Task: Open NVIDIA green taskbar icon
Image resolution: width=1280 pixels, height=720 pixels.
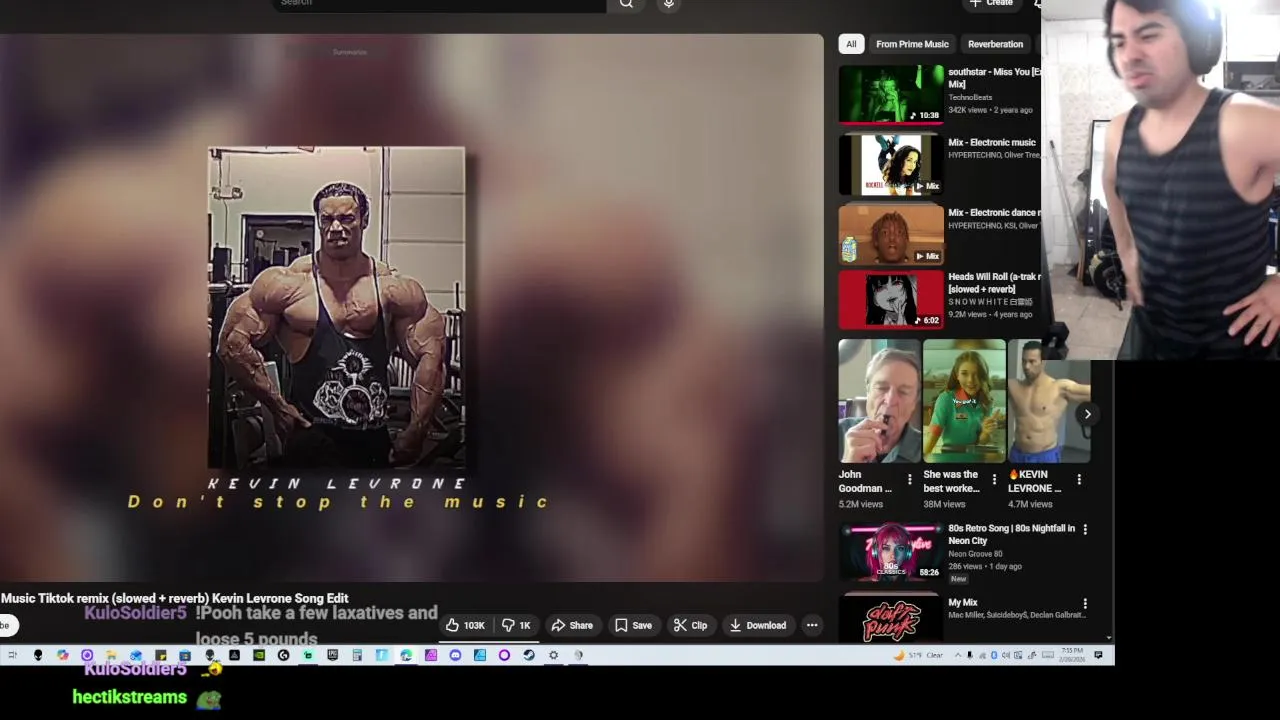Action: [x=259, y=655]
